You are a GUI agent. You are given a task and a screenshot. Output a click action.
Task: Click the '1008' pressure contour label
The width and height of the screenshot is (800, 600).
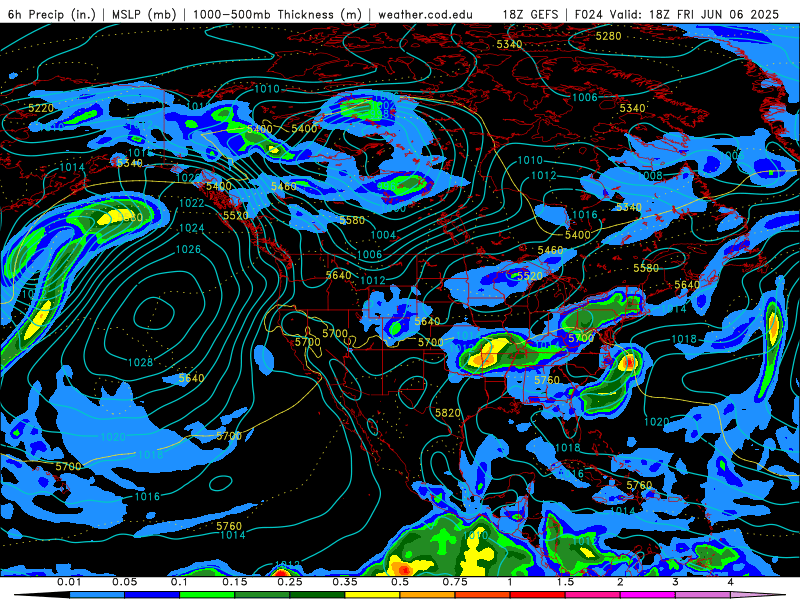650,176
